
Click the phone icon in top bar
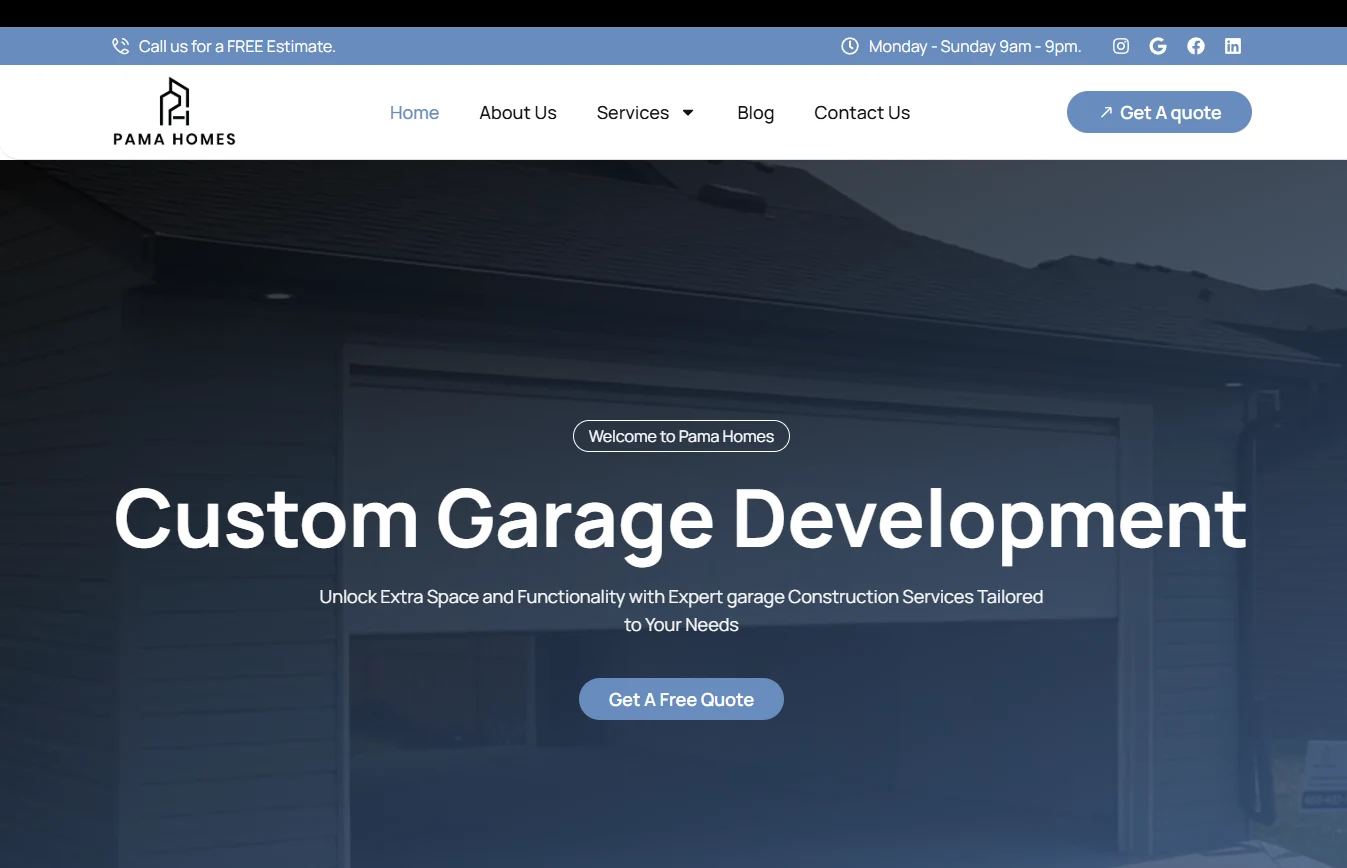(x=121, y=46)
